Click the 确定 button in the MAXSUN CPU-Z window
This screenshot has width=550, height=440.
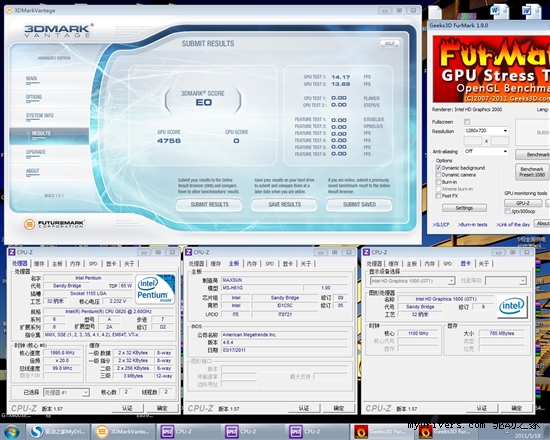coord(338,408)
